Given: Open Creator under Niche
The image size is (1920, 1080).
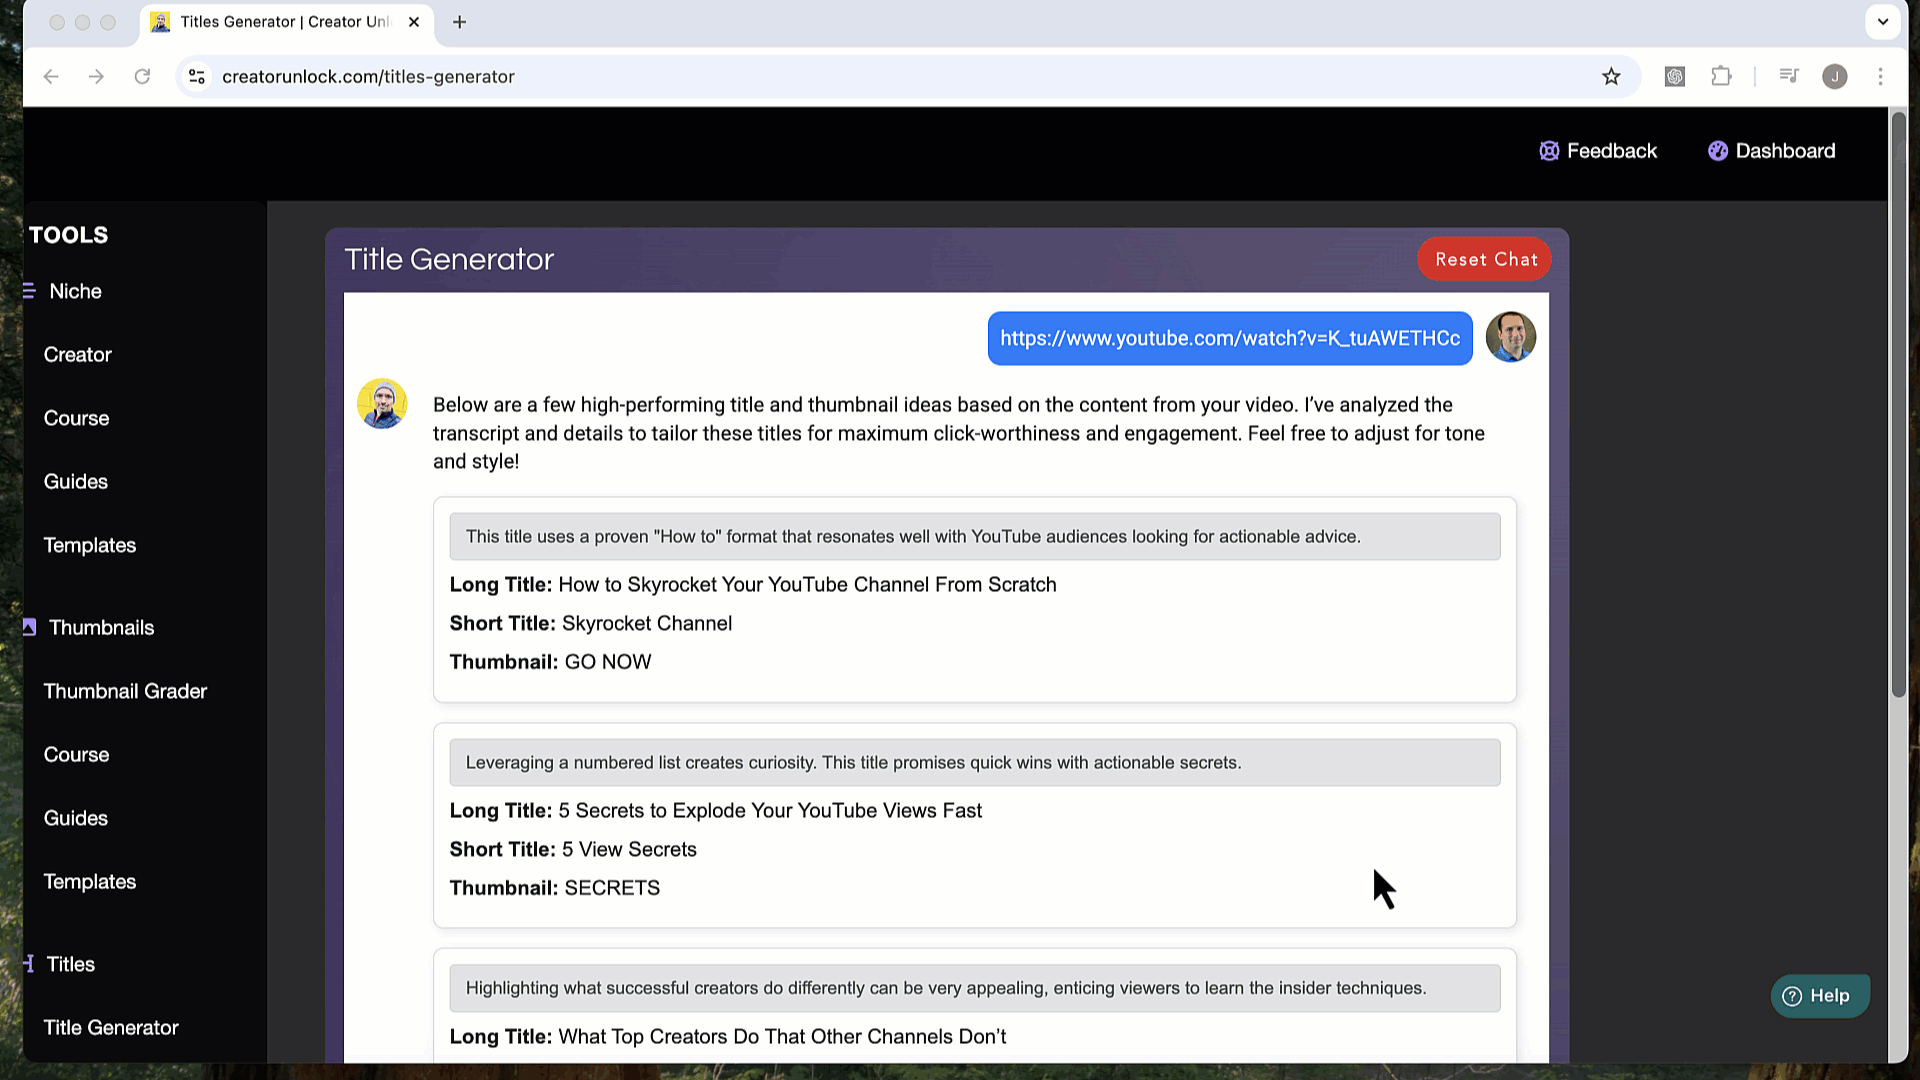Looking at the screenshot, I should [x=78, y=355].
